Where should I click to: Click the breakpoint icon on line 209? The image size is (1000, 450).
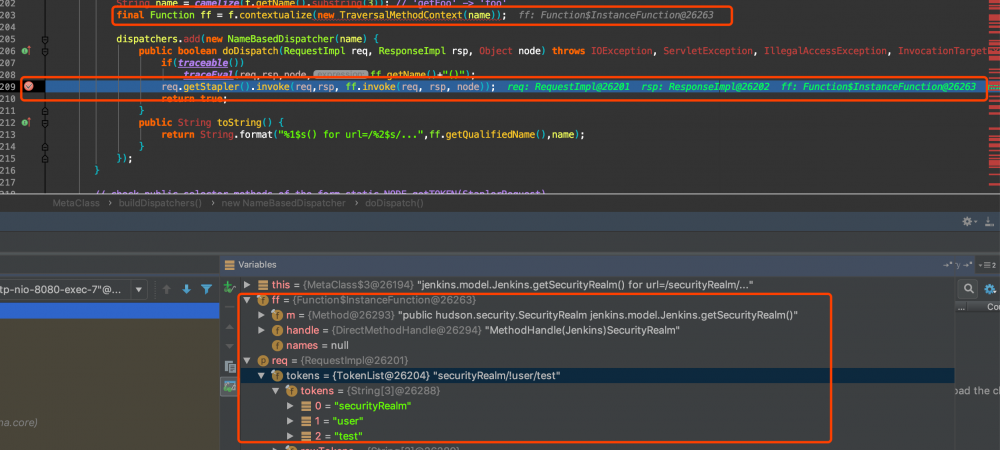coord(29,87)
